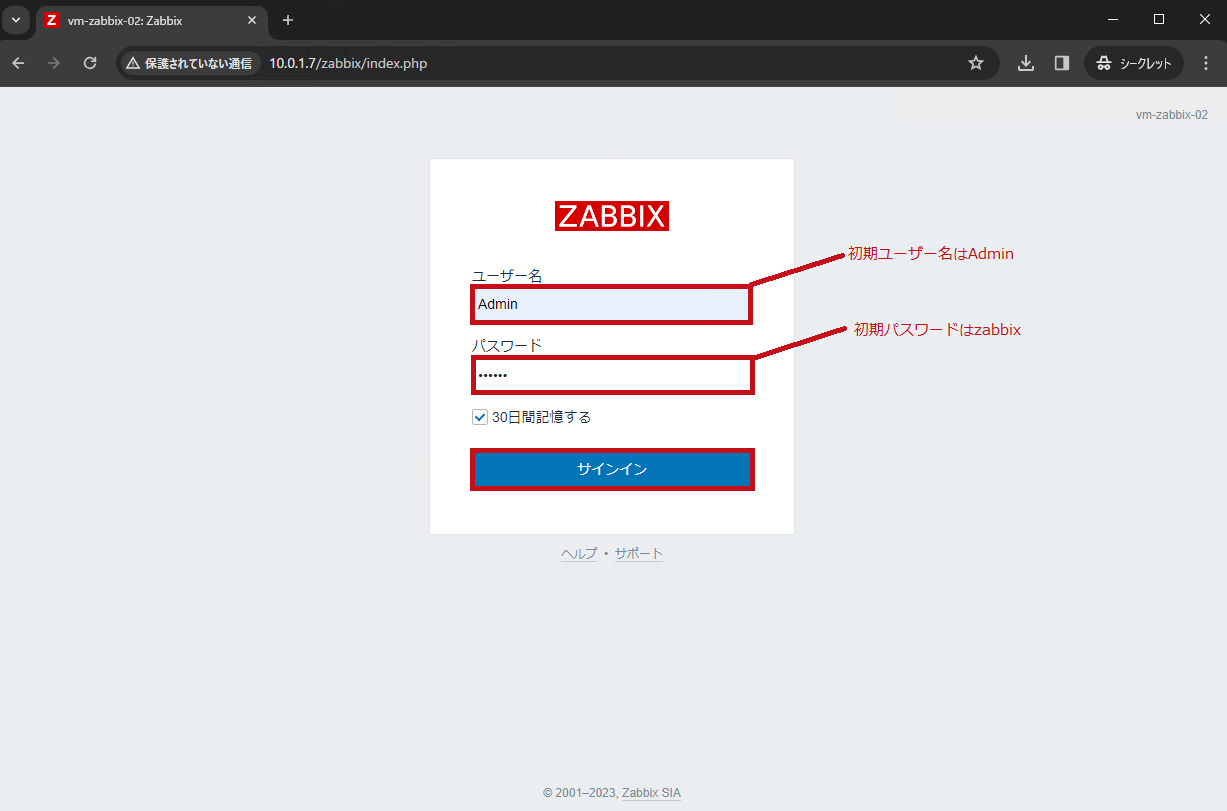
Task: Open the Chrome three-dot menu
Action: click(1205, 63)
